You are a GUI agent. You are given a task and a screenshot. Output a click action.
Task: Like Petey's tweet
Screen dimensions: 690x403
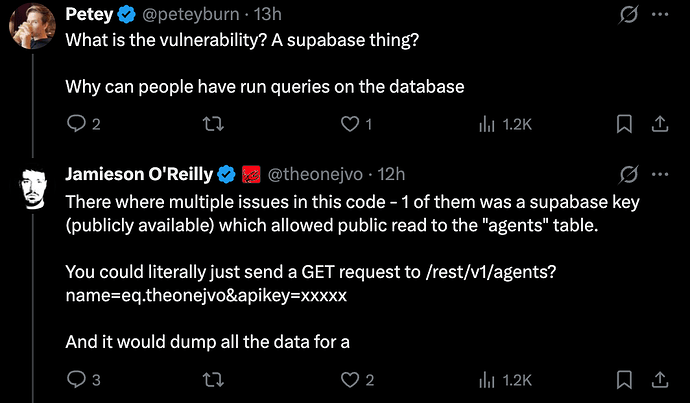coord(349,124)
